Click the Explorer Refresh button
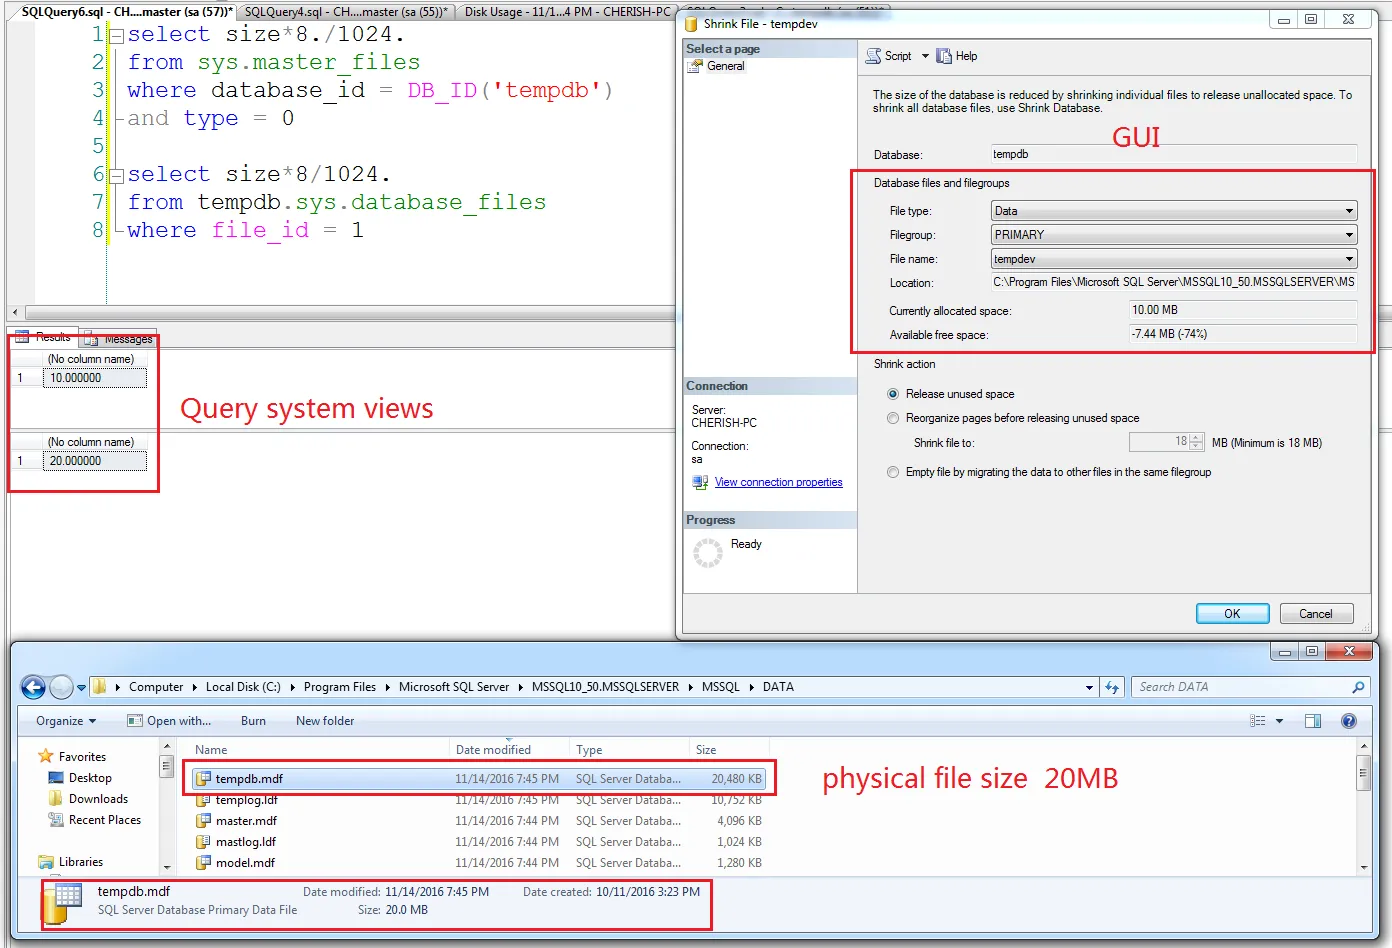1392x948 pixels. (x=1111, y=687)
